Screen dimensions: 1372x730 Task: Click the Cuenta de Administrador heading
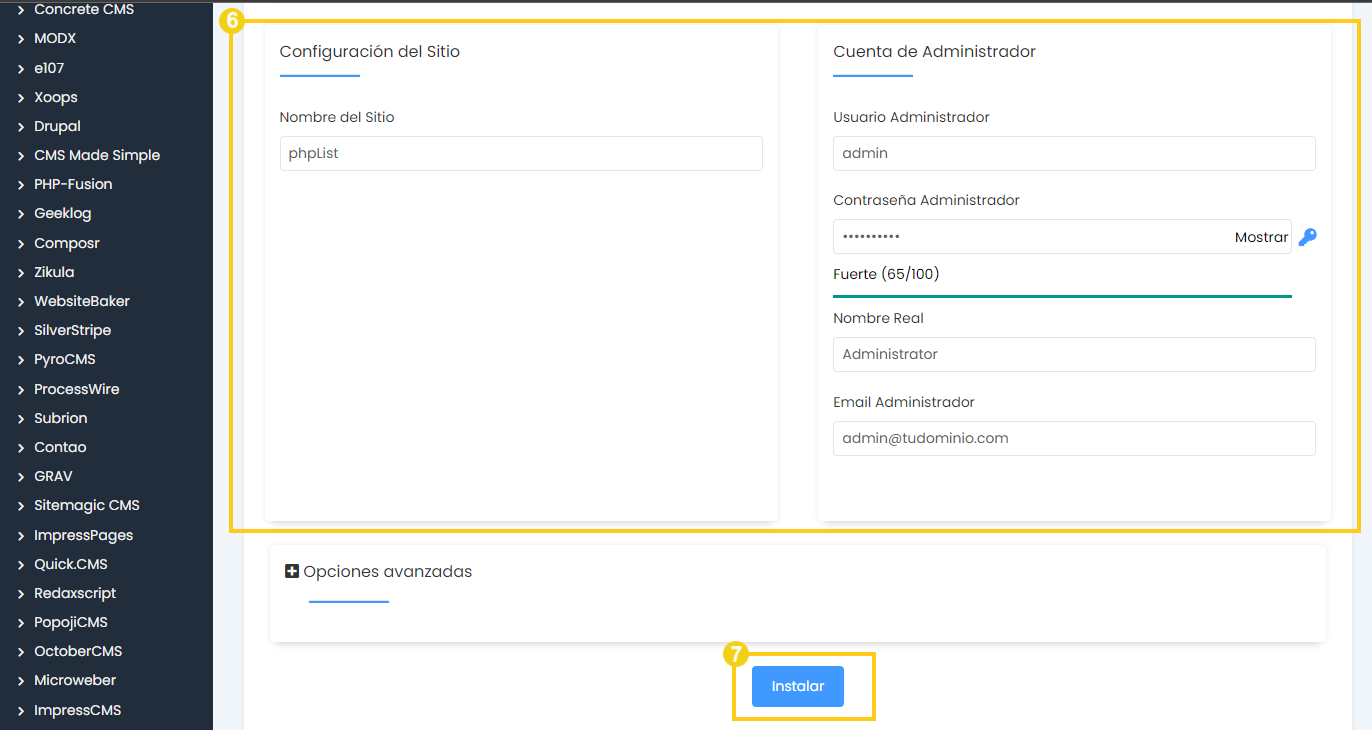(x=934, y=51)
